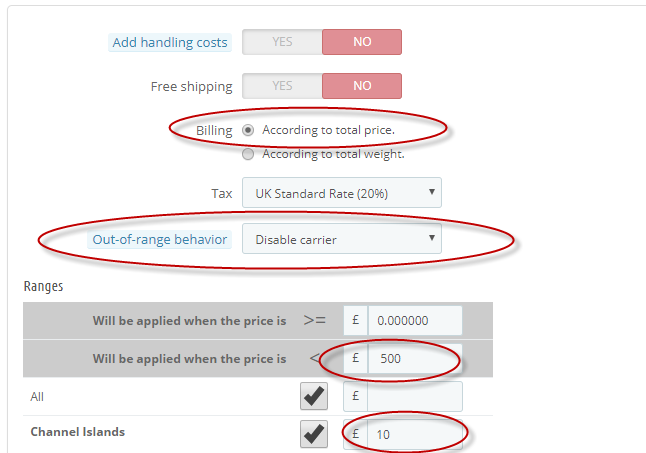
Task: Click the minimum price range field
Action: click(x=414, y=320)
